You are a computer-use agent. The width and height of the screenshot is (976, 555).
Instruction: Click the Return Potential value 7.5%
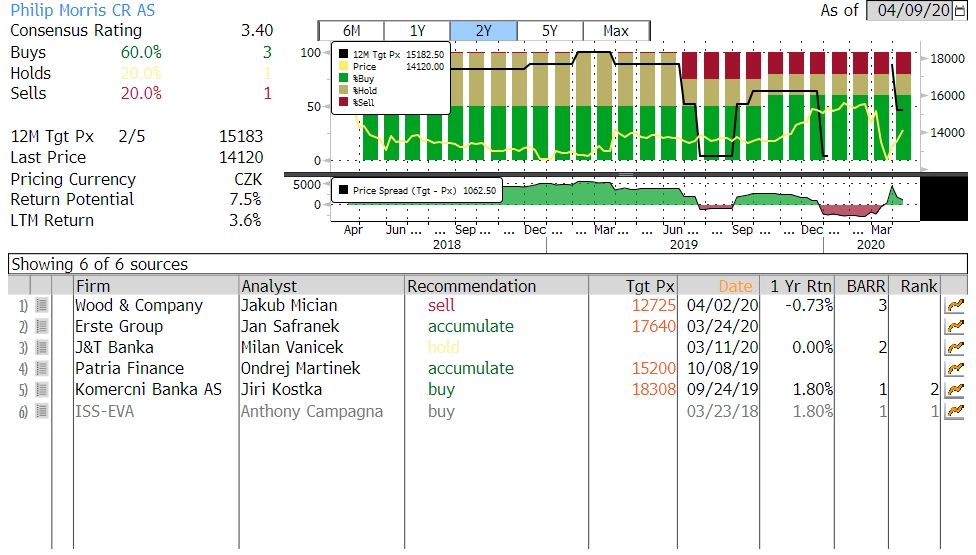click(x=245, y=199)
